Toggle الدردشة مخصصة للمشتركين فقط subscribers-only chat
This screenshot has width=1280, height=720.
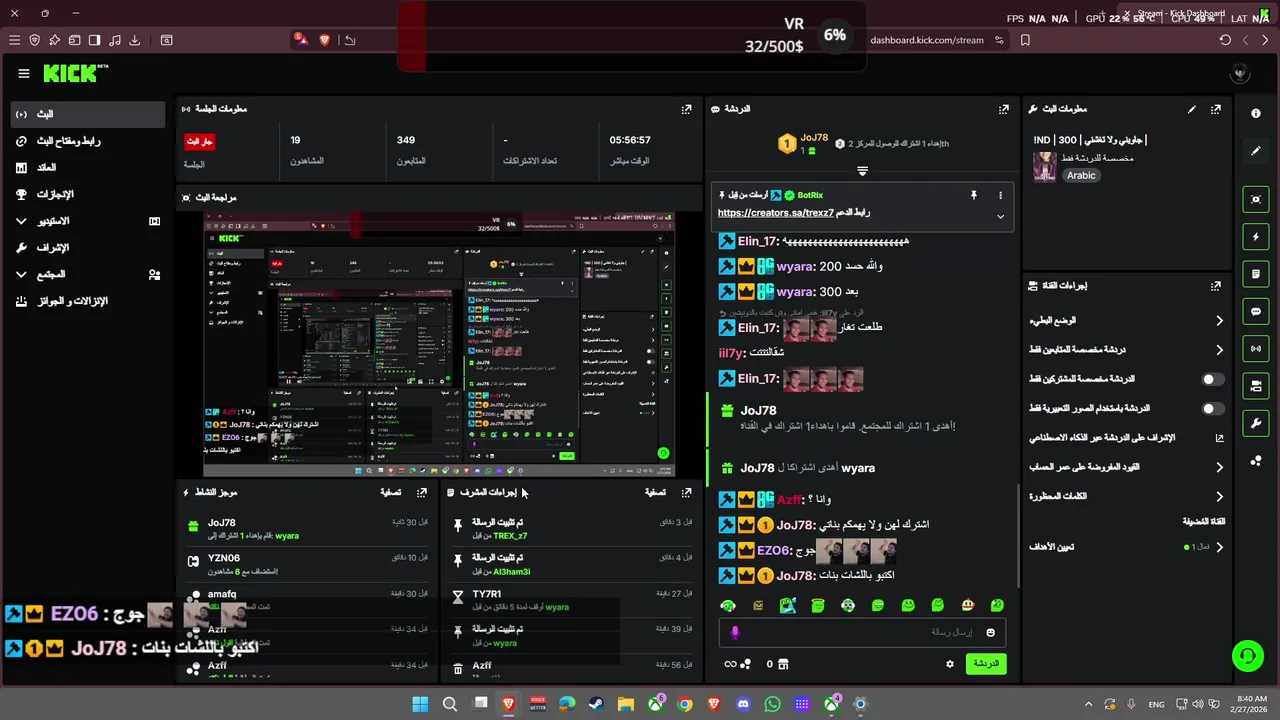pos(1212,379)
